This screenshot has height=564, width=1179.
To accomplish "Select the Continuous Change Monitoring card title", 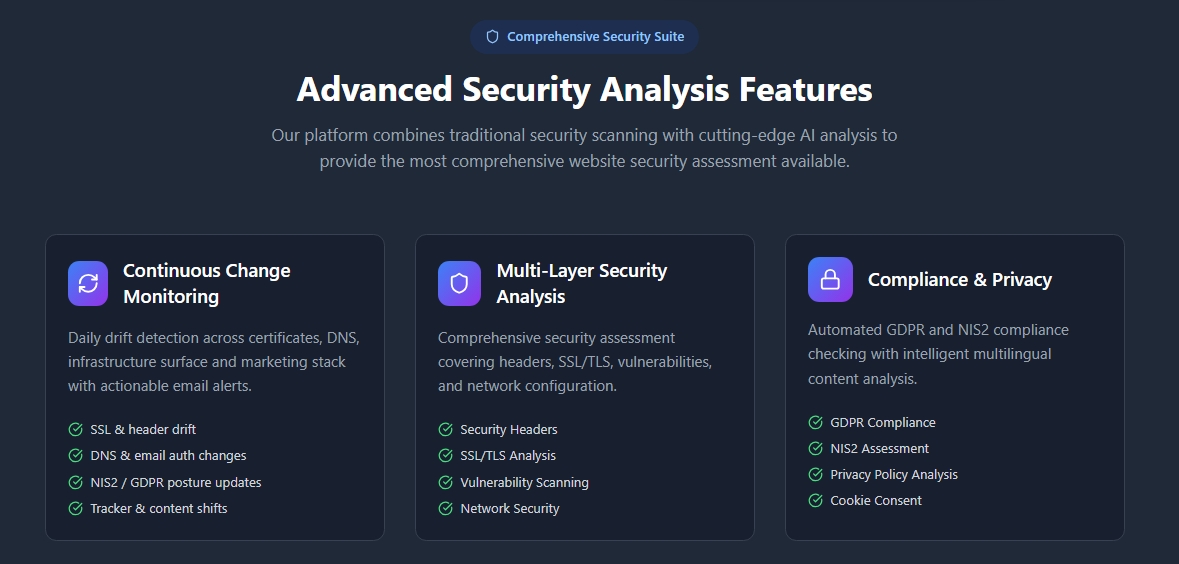I will (206, 283).
